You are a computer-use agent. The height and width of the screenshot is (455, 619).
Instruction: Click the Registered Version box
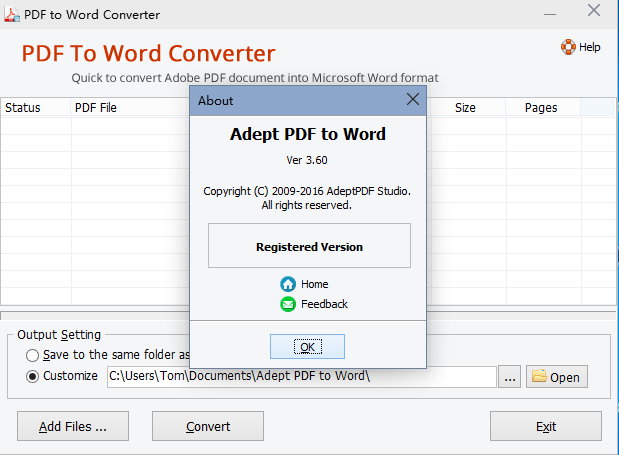(309, 246)
